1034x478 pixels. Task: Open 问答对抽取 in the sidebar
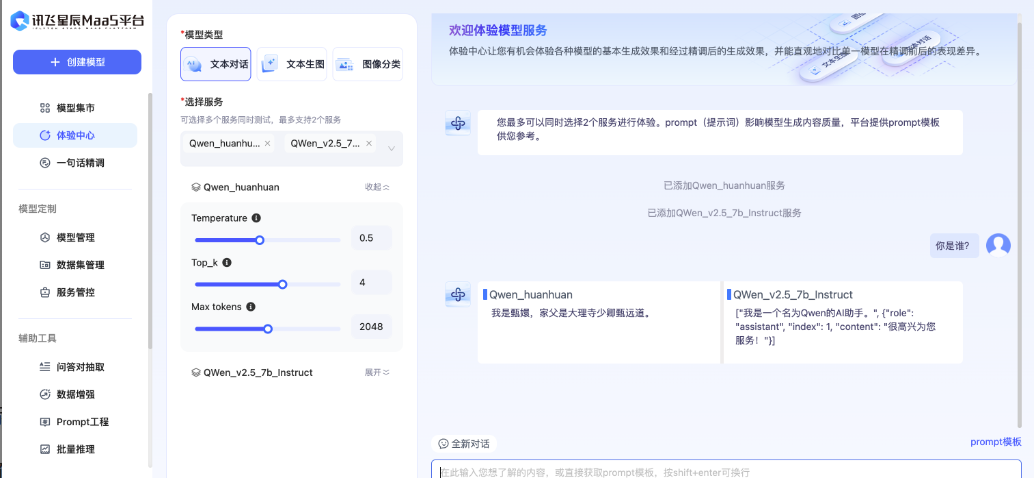pyautogui.click(x=80, y=367)
